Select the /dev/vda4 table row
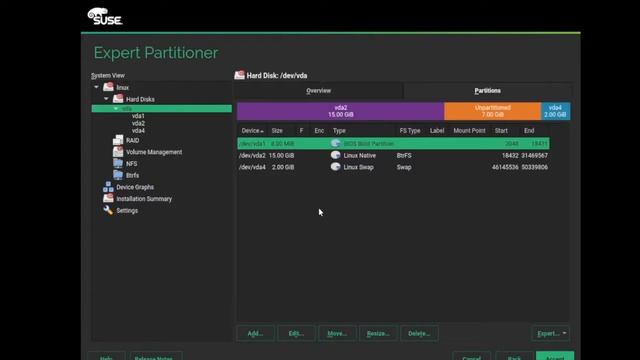Screen dimensions: 640x360 (x=393, y=167)
